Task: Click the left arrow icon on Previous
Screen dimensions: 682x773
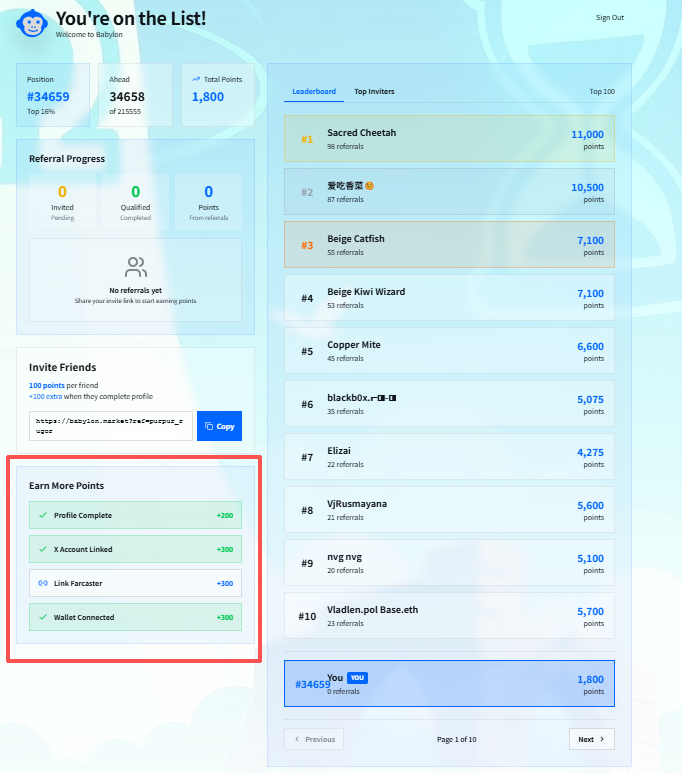Action: click(x=296, y=739)
